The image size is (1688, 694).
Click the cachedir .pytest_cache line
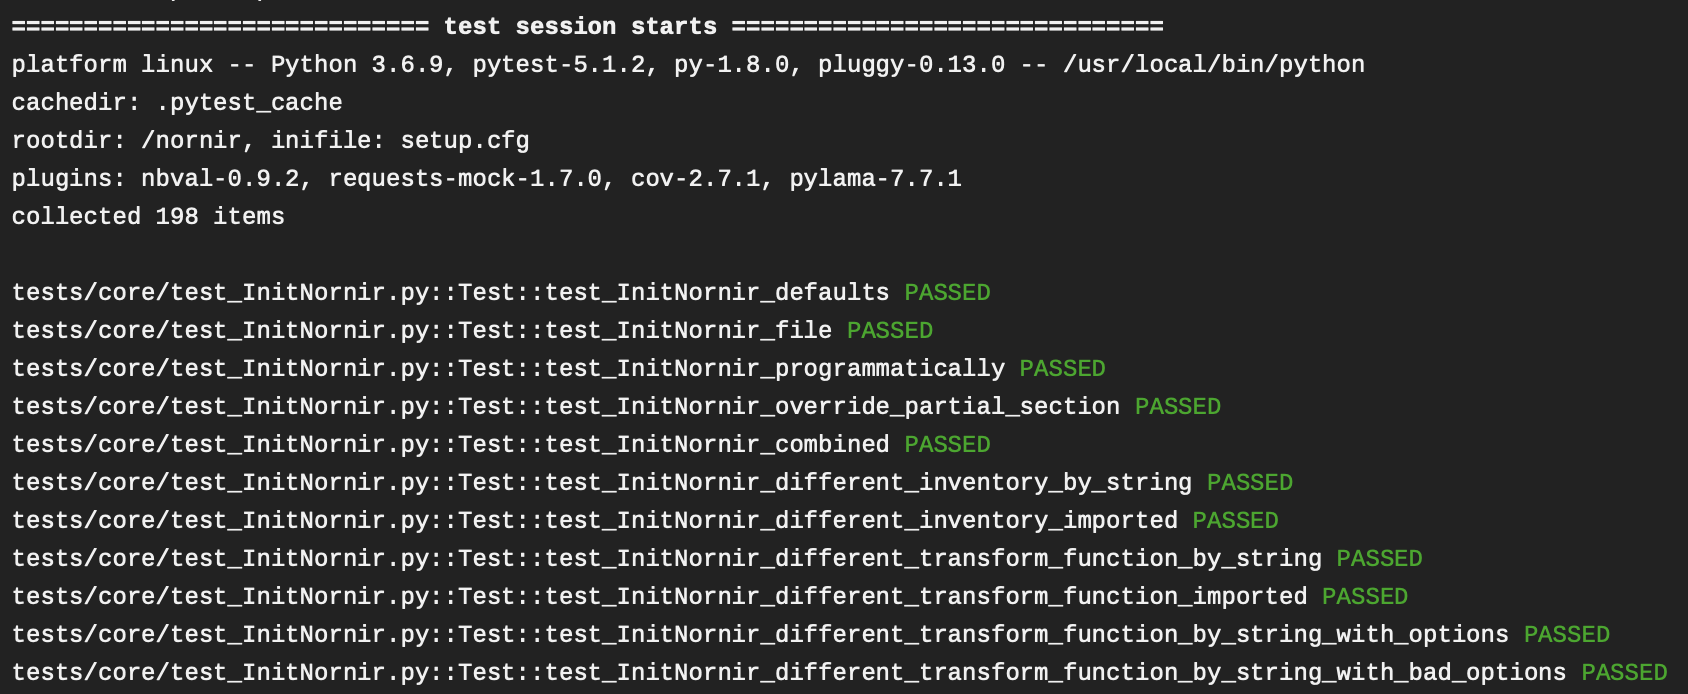point(177,102)
